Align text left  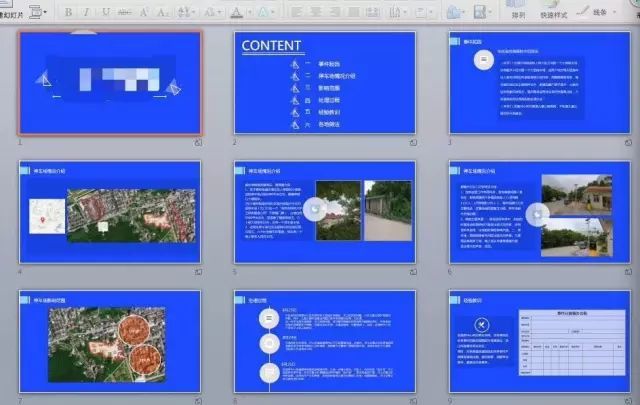(297, 12)
